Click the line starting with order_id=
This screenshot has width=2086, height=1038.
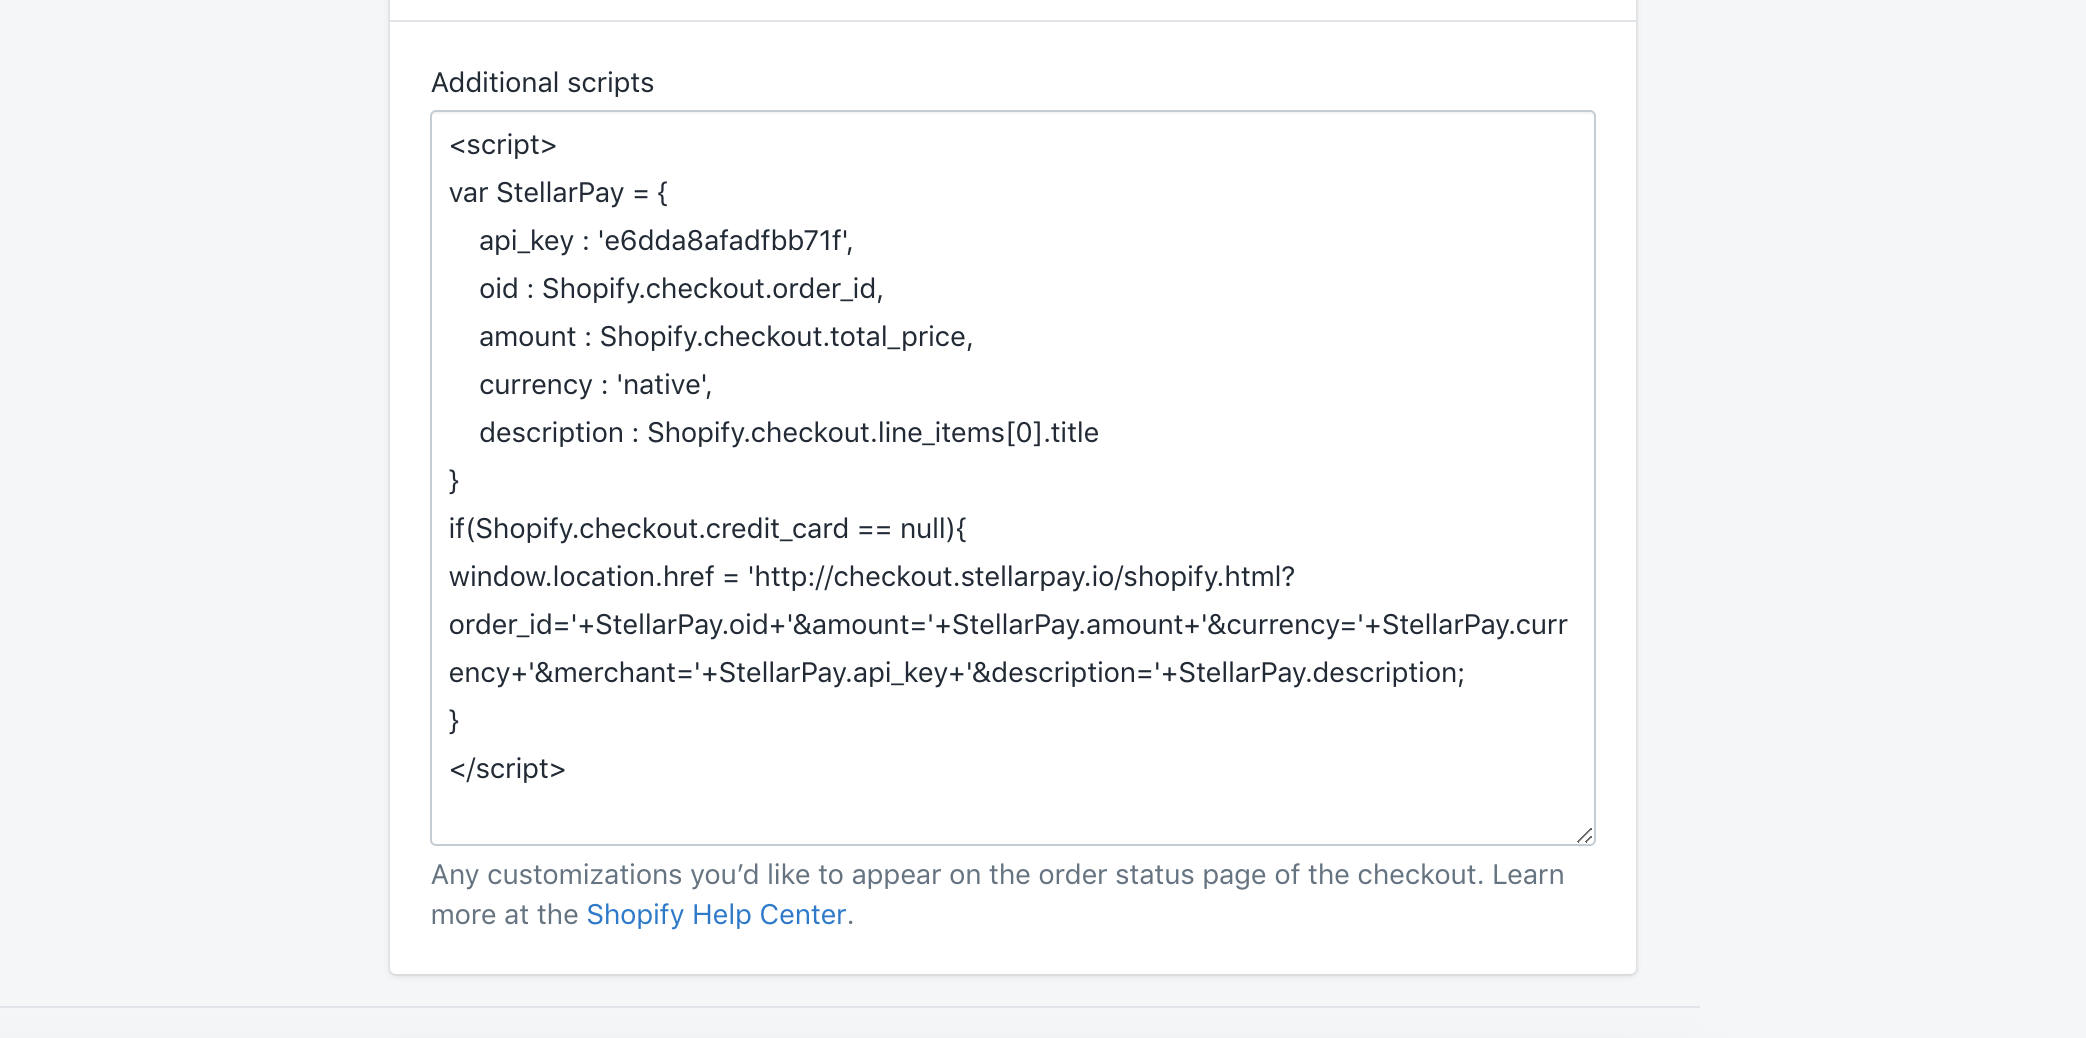(x=1007, y=625)
